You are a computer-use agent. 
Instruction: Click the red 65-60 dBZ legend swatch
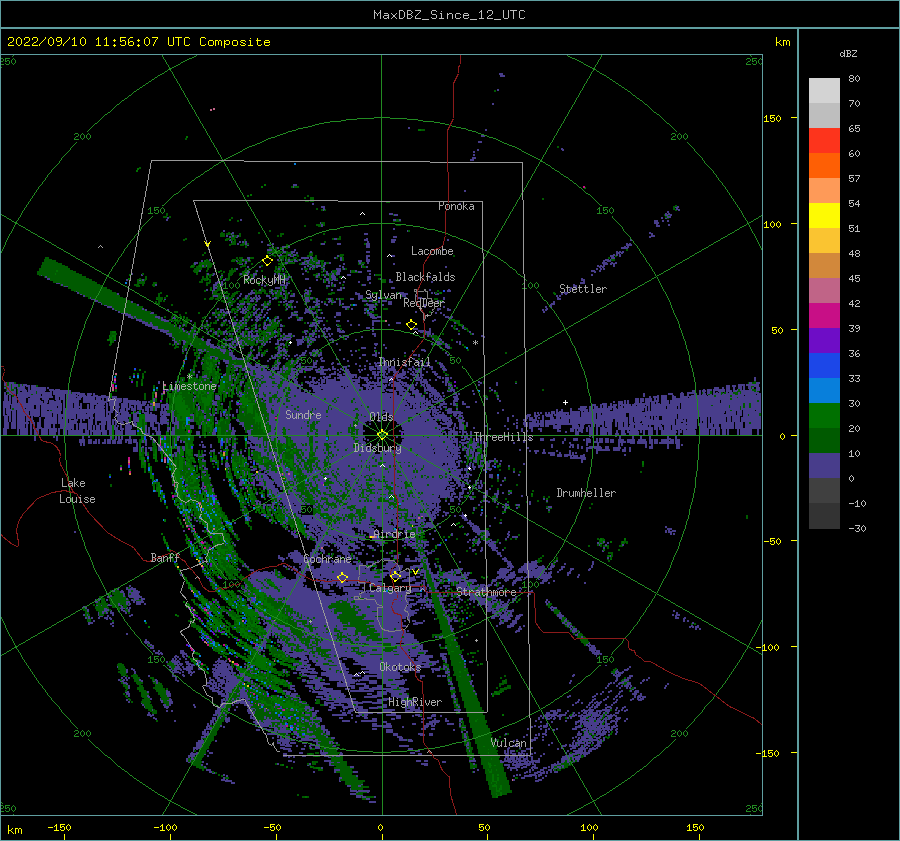point(824,140)
